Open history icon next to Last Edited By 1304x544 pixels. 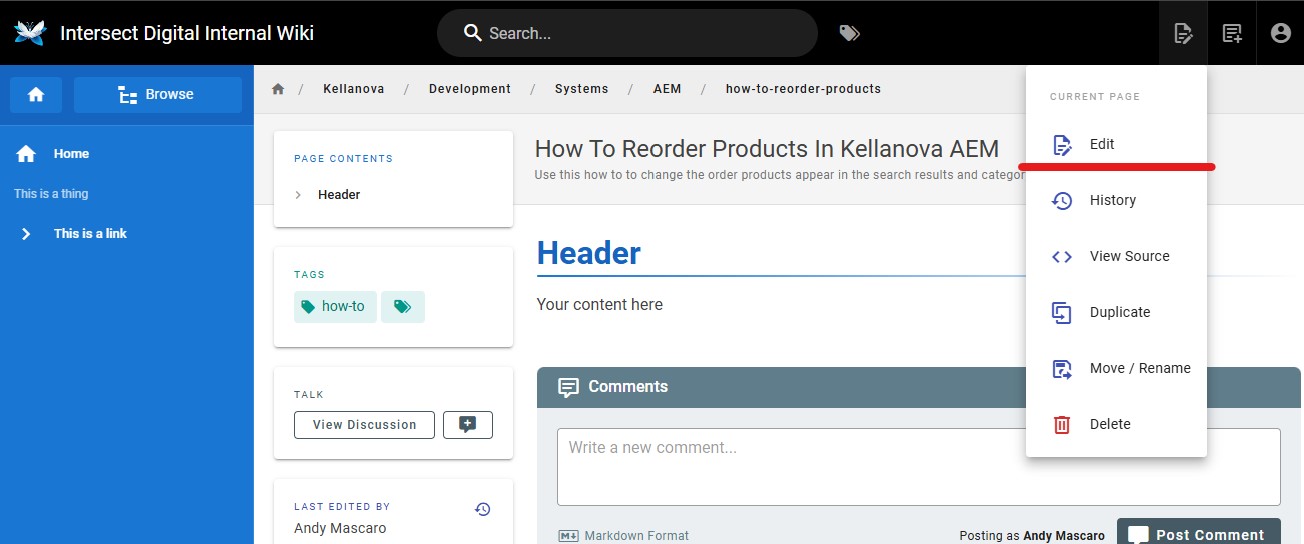(482, 509)
